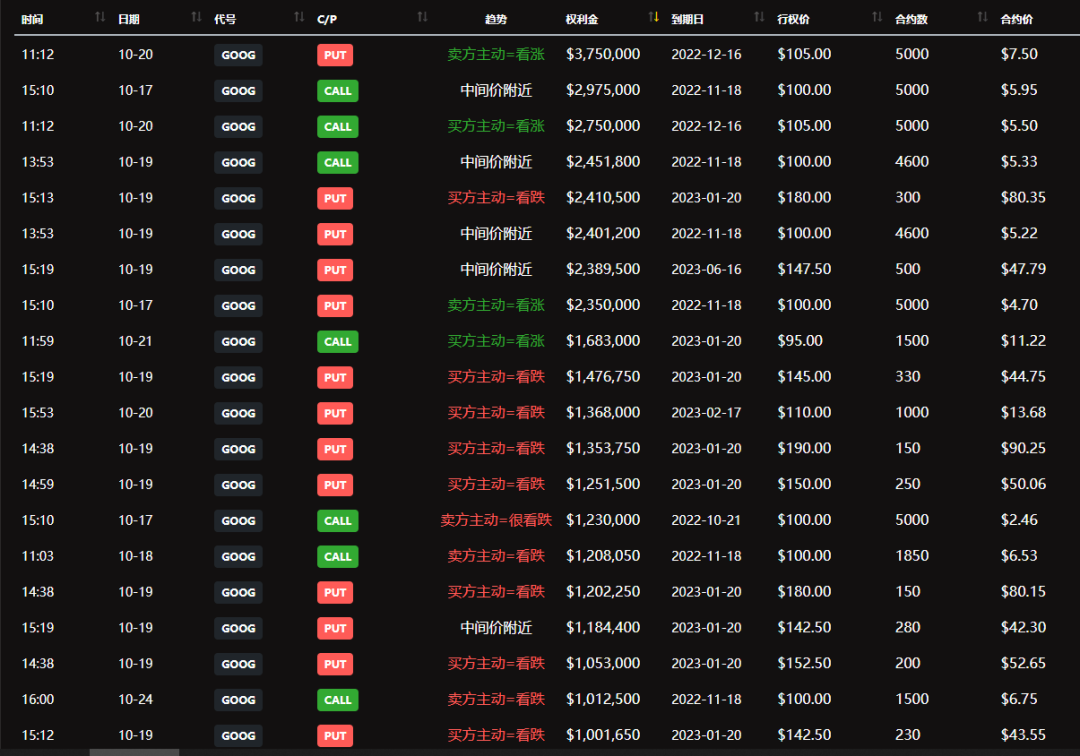Select the expiry date 2023-06-16

pyautogui.click(x=706, y=269)
